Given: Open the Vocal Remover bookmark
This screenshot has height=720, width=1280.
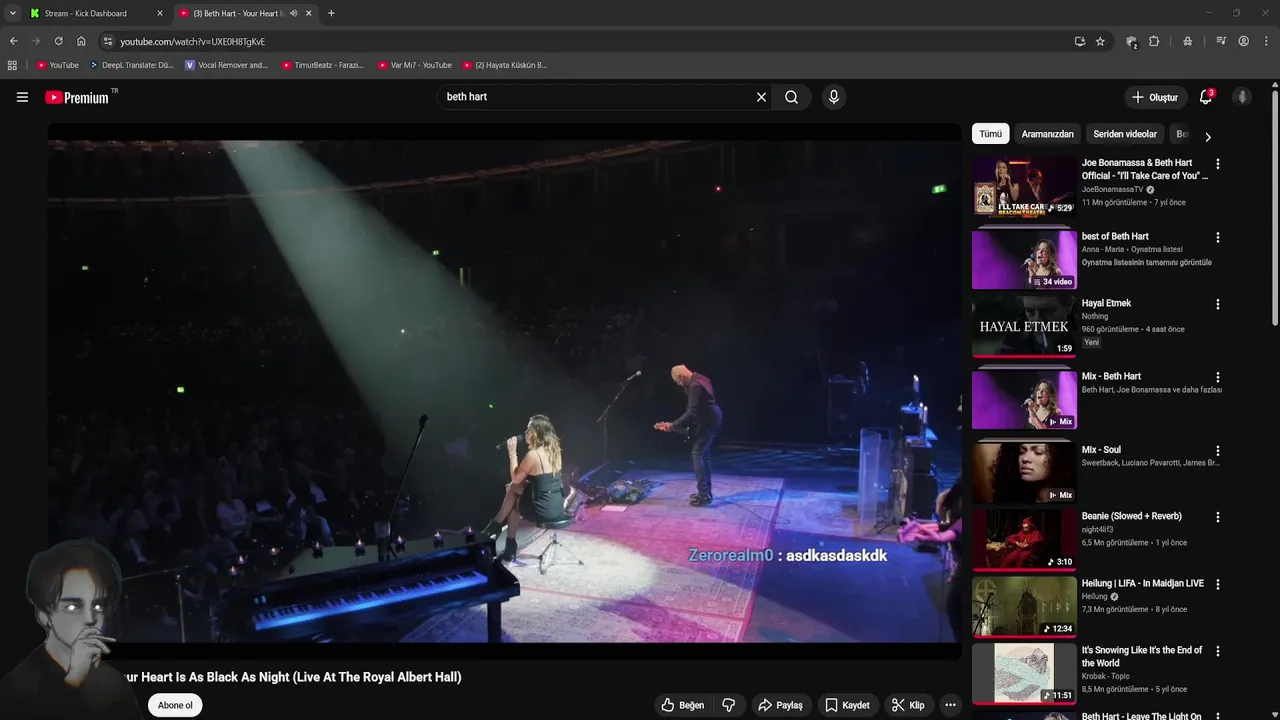Looking at the screenshot, I should 227,65.
